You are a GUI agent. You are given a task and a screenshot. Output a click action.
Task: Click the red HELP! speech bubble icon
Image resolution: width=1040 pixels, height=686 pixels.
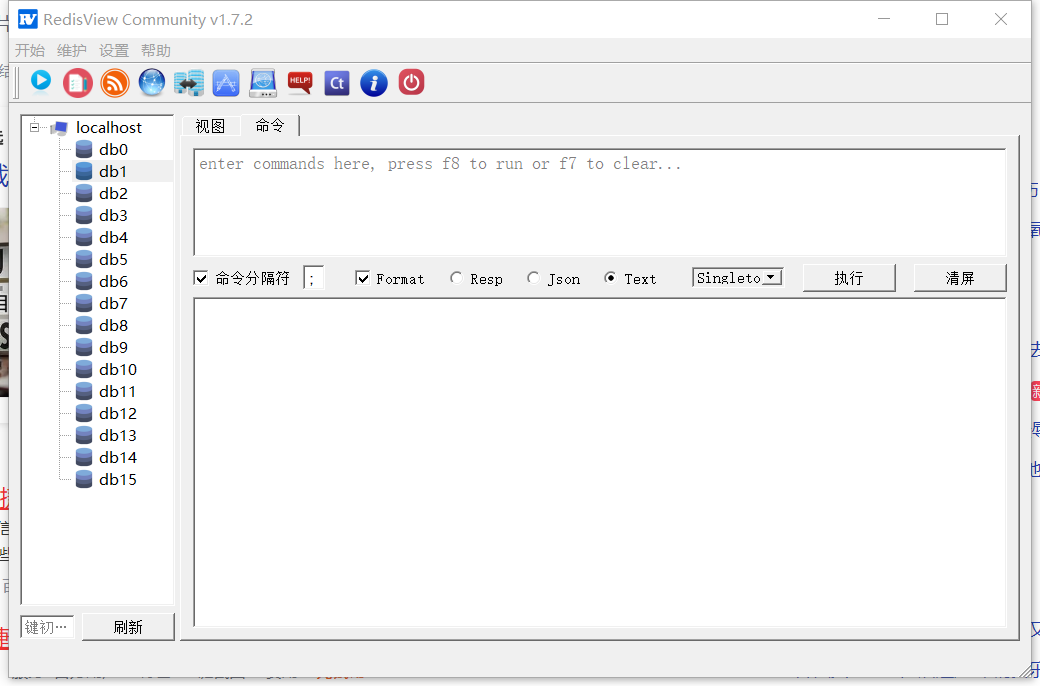(x=300, y=83)
